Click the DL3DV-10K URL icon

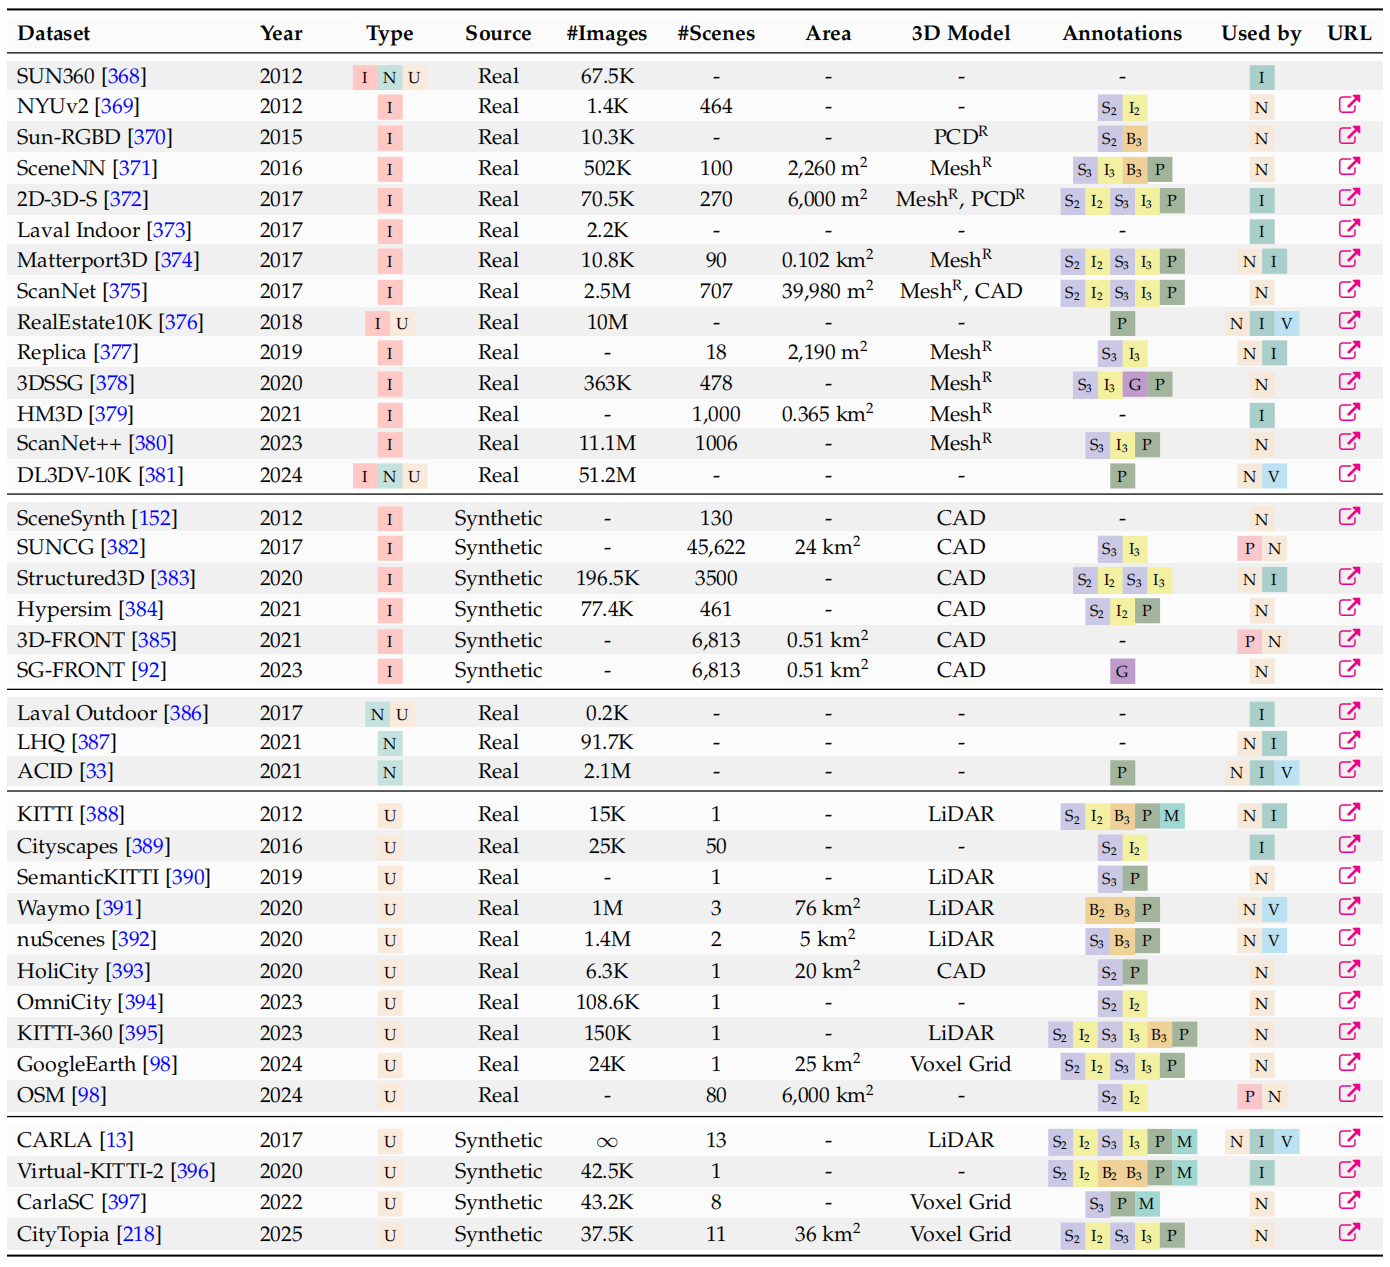click(x=1349, y=473)
